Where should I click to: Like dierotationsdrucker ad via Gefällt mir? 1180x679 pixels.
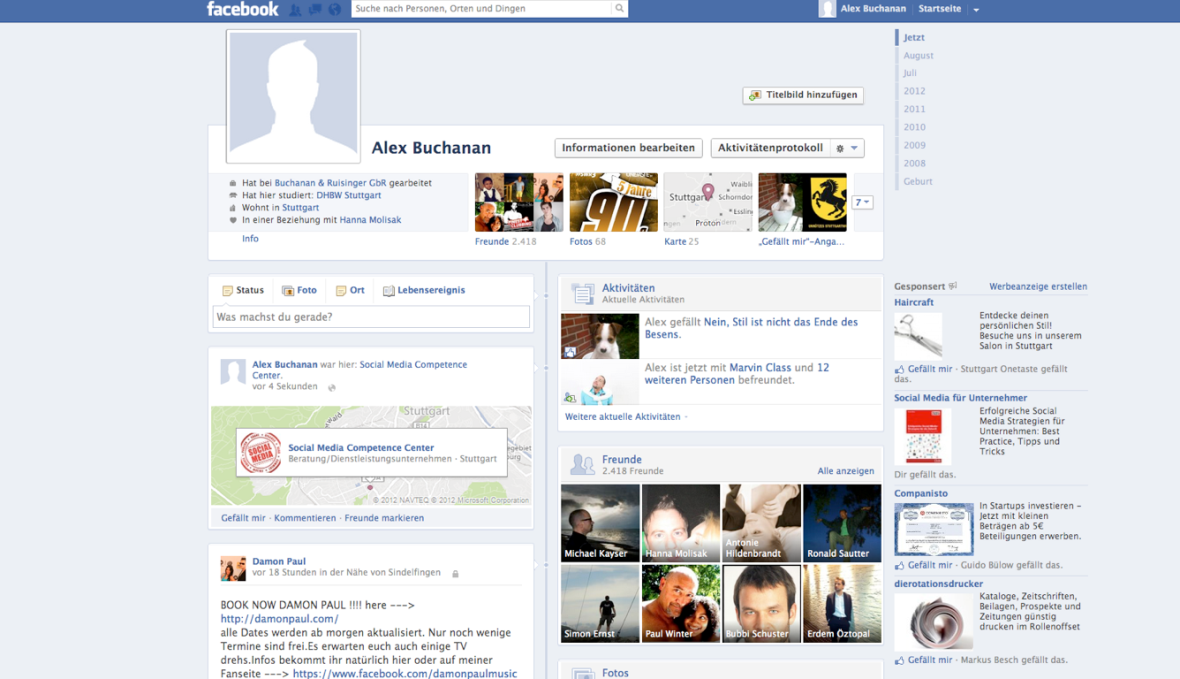point(930,659)
